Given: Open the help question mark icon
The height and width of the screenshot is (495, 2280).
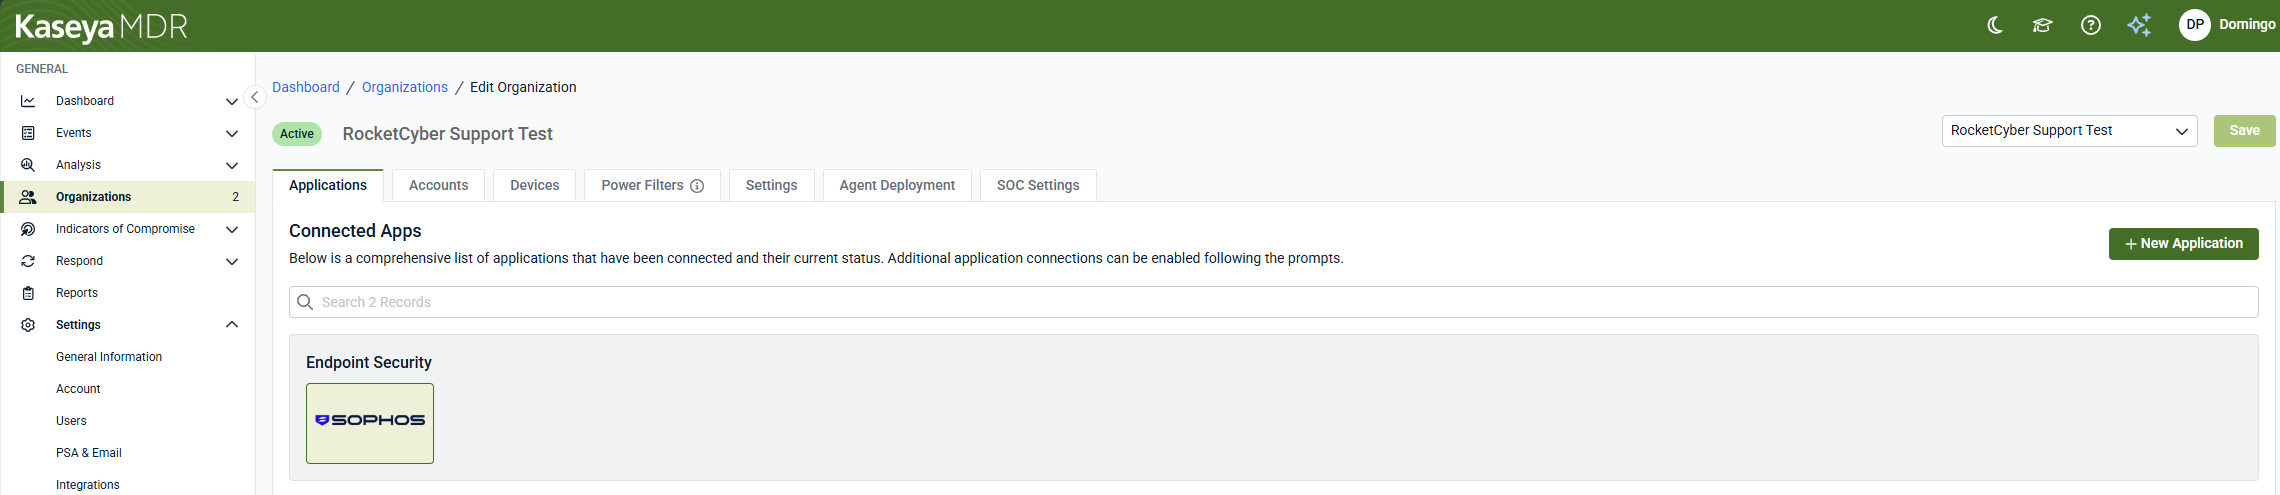Looking at the screenshot, I should point(2091,25).
